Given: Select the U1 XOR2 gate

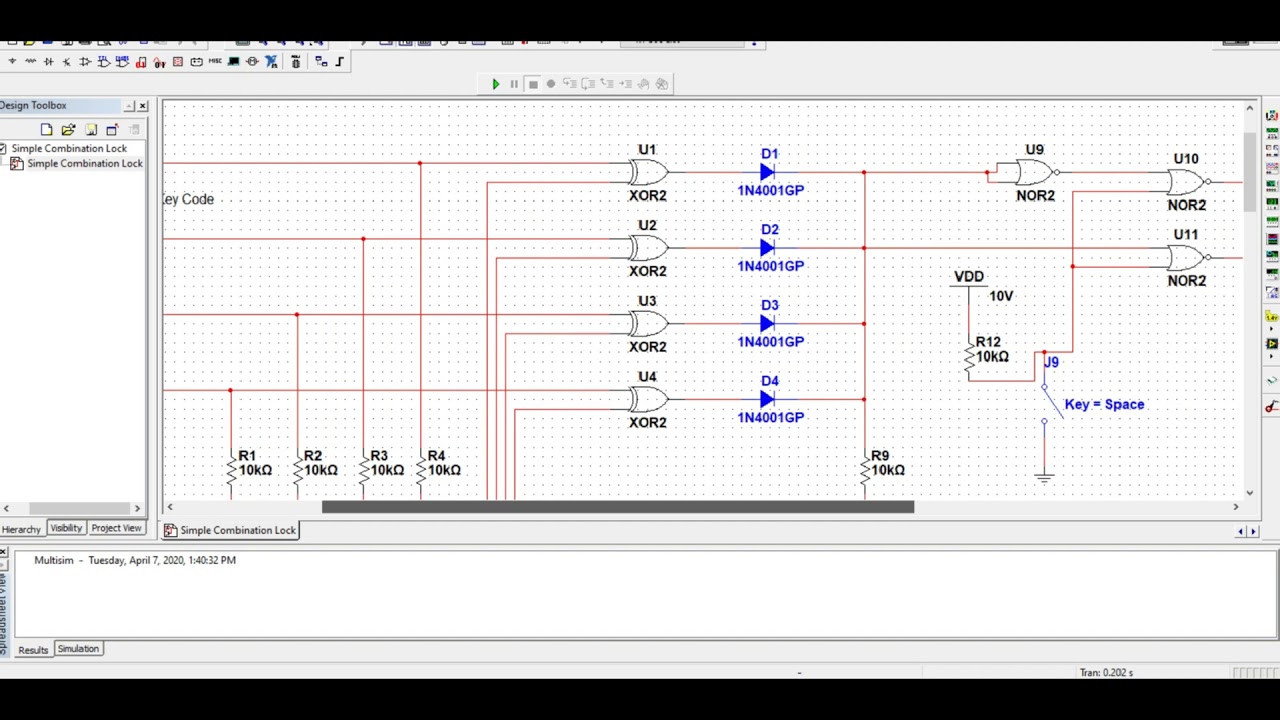Looking at the screenshot, I should (x=648, y=172).
